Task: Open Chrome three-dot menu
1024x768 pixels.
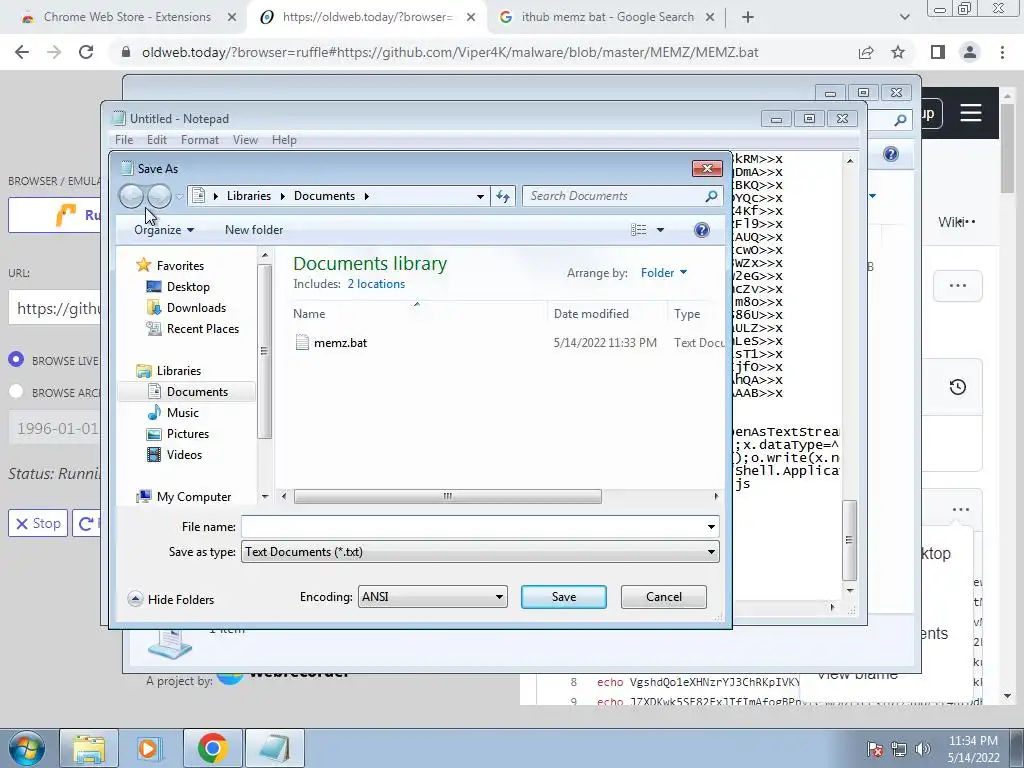Action: [x=1002, y=52]
